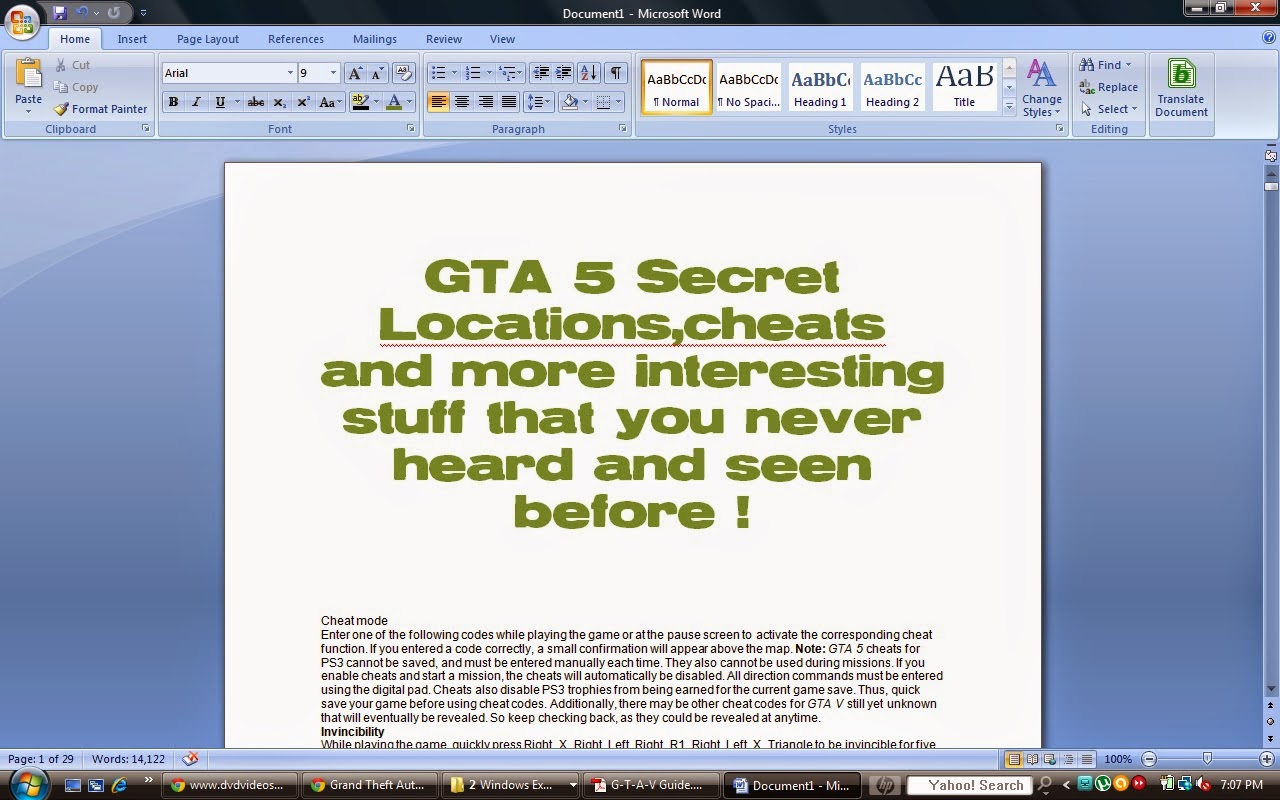Click the Translate Document icon
This screenshot has height=800, width=1280.
pos(1181,75)
